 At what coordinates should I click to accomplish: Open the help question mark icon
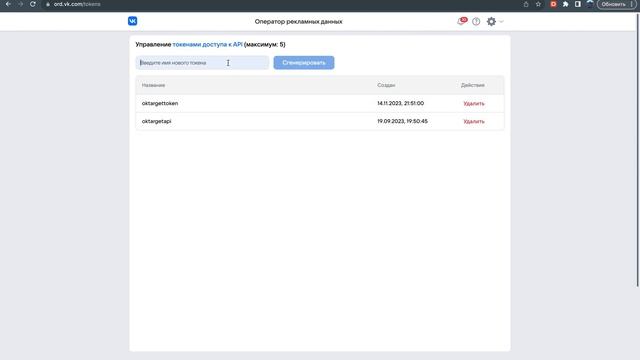[x=476, y=22]
